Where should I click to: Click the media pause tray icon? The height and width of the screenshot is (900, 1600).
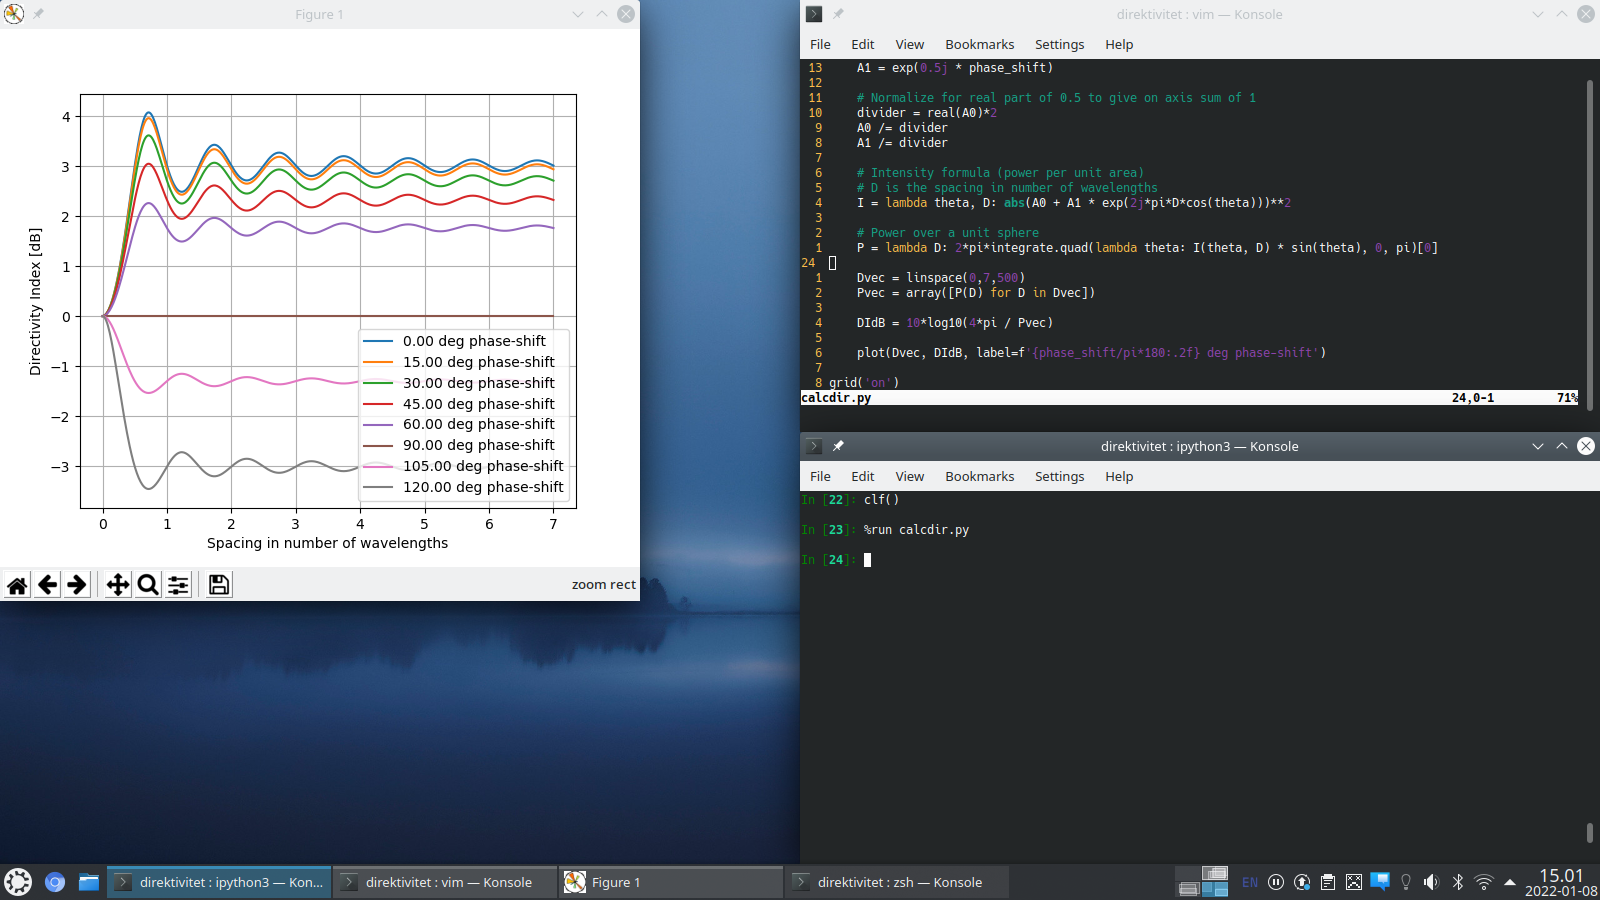click(x=1276, y=882)
